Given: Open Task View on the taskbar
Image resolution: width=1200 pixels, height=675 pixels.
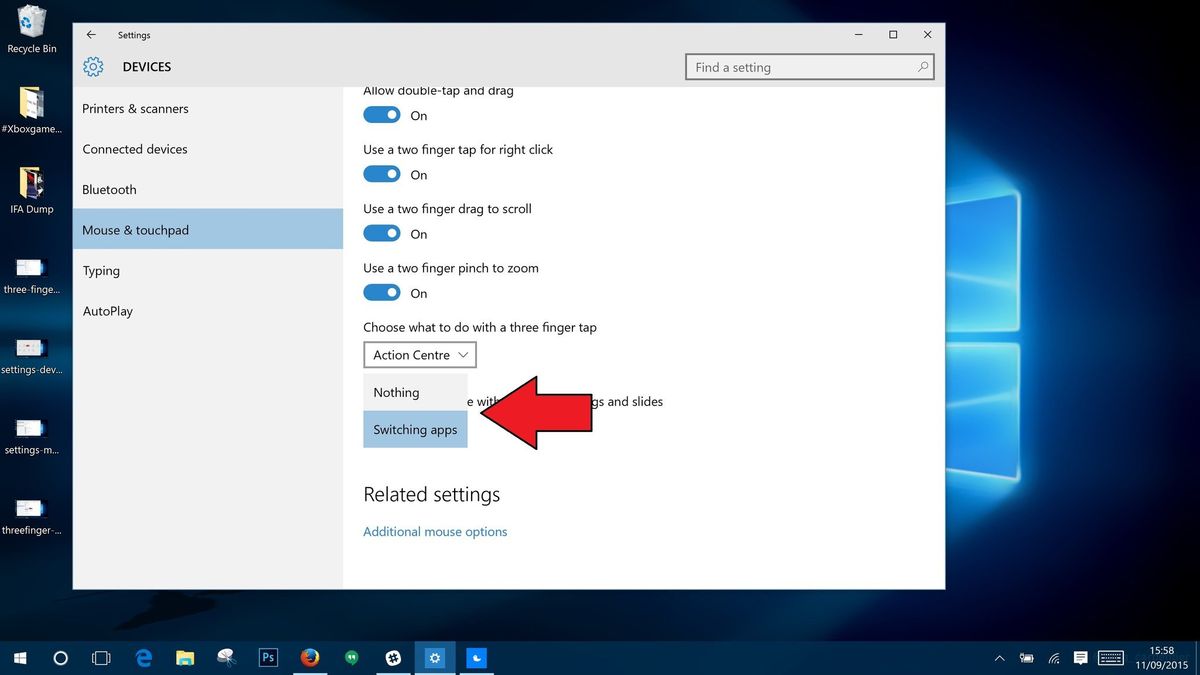Looking at the screenshot, I should click(101, 658).
